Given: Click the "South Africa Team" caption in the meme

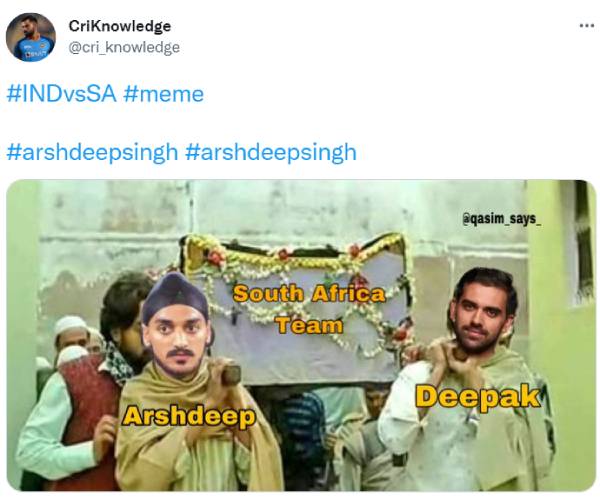Looking at the screenshot, I should pos(309,309).
